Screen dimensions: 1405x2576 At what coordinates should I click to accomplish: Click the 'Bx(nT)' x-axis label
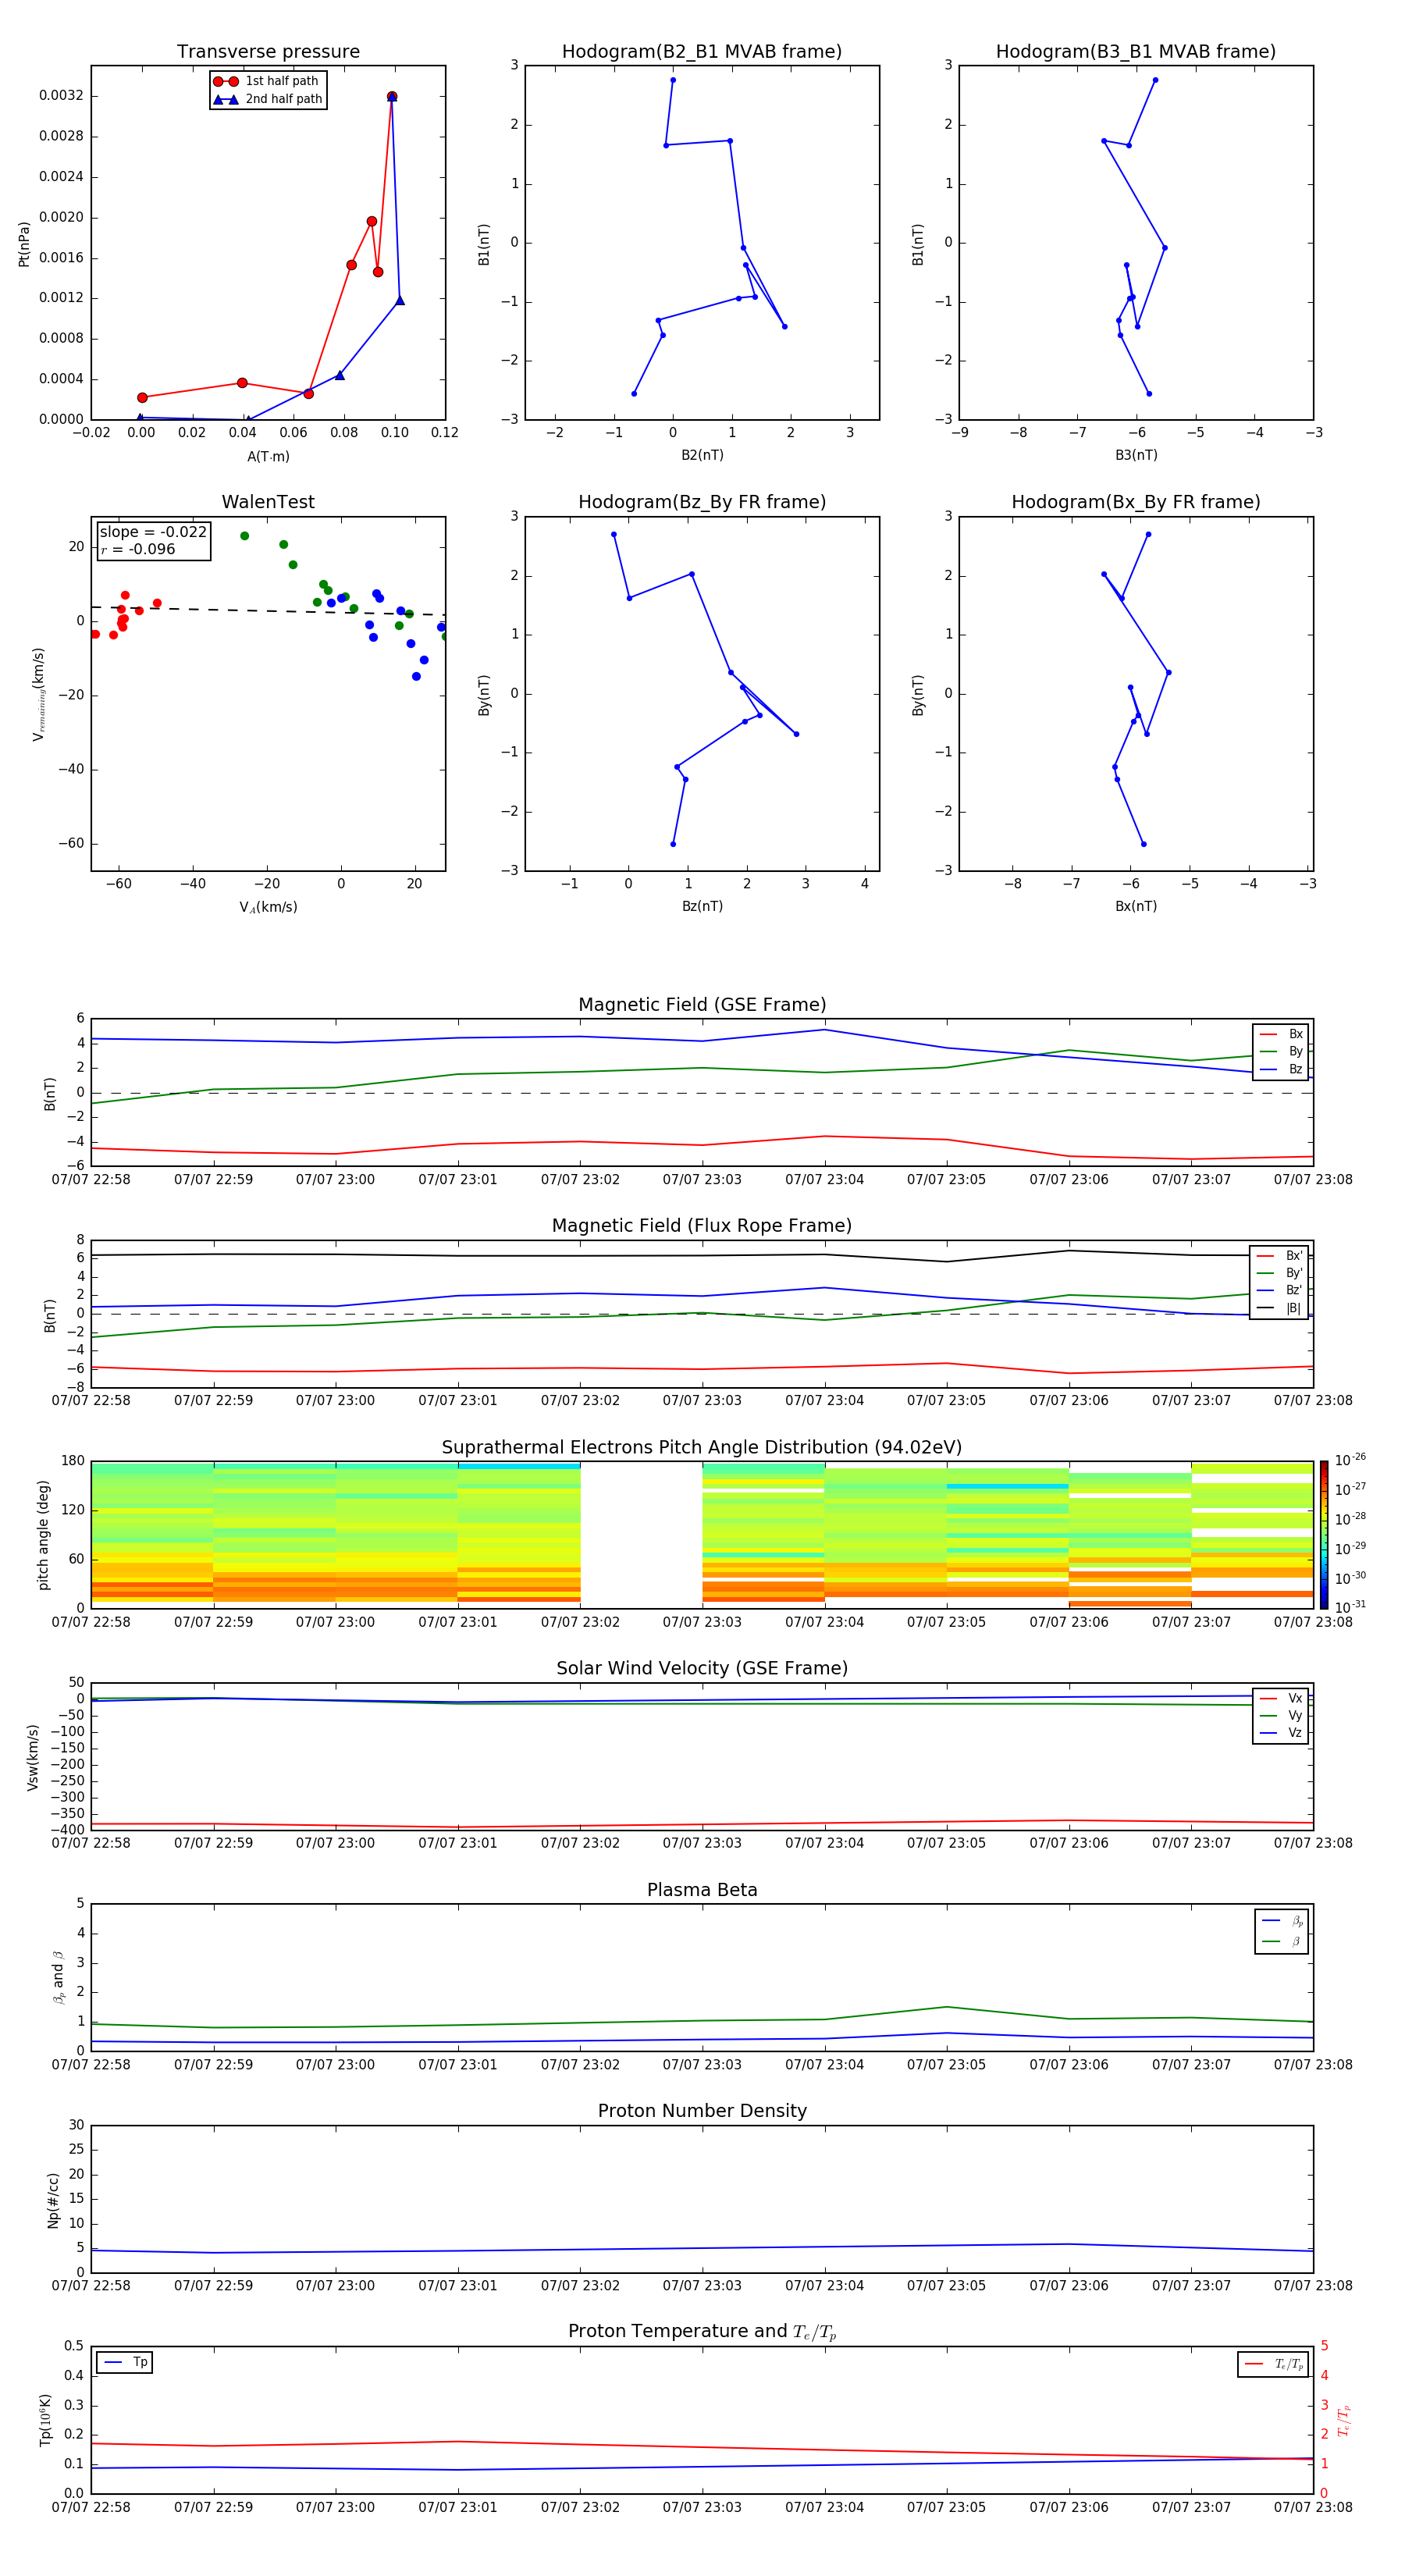[1136, 906]
